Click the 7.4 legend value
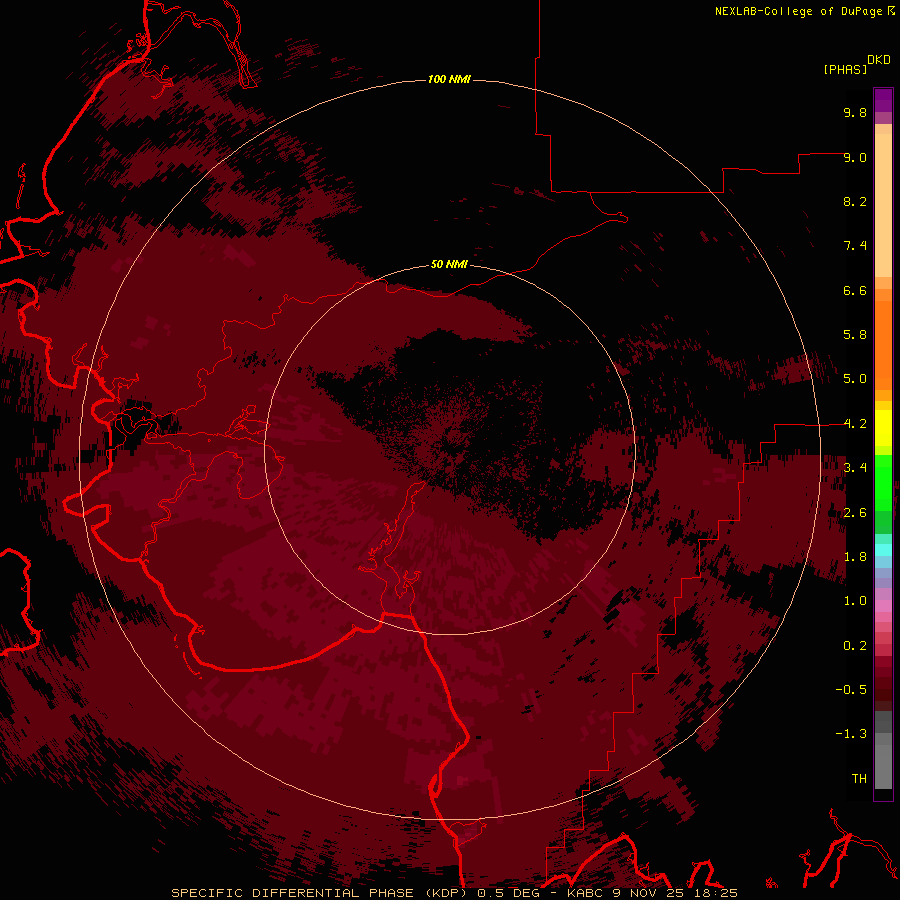Viewport: 900px width, 900px height. [855, 246]
